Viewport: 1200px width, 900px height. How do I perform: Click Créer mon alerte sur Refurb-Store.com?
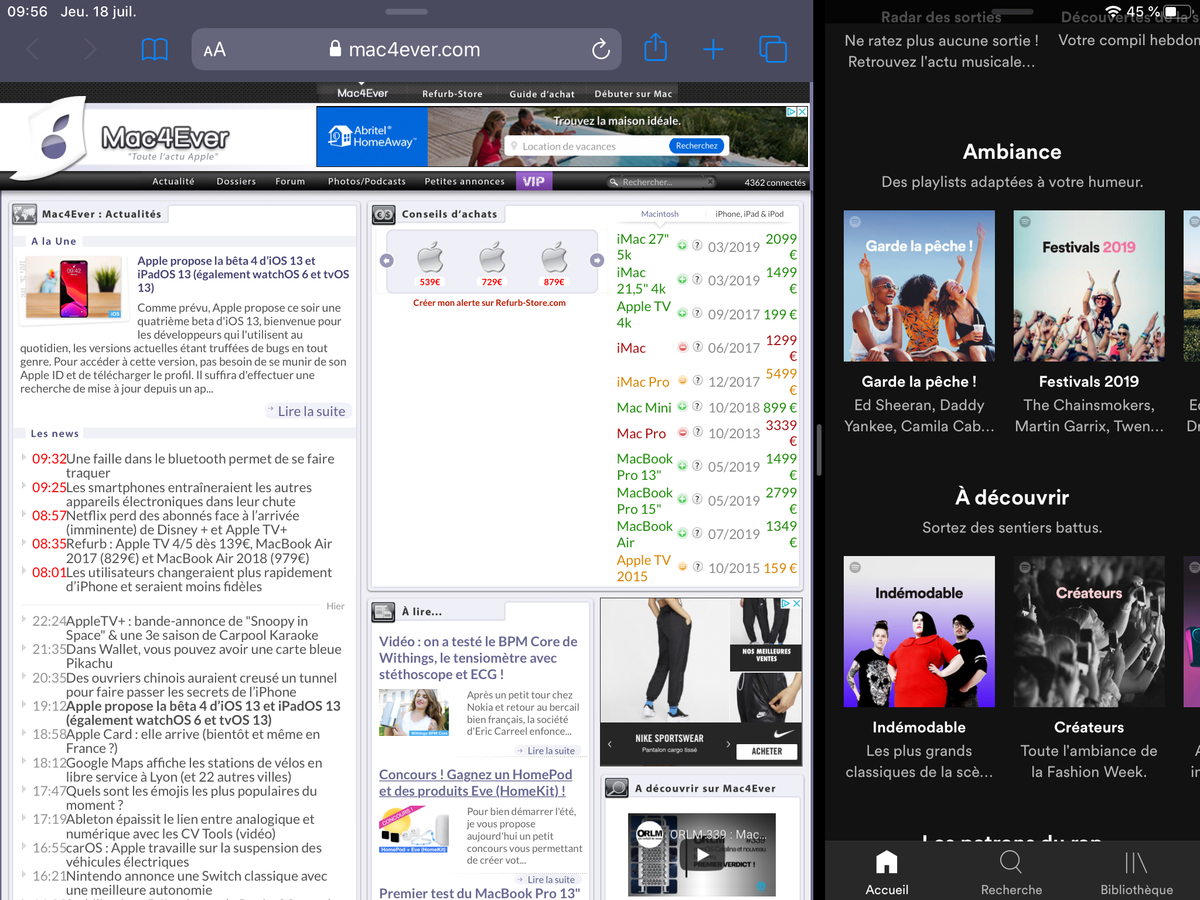489,303
